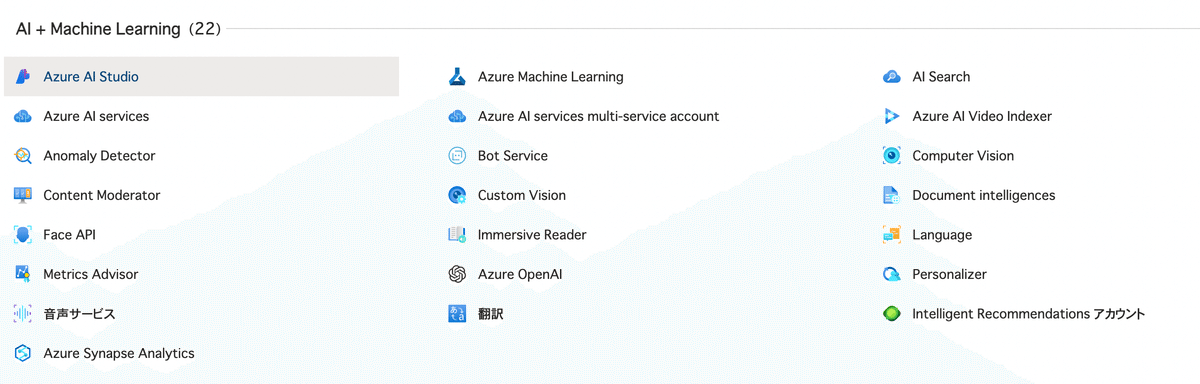Click the Azure AI Studio icon
The width and height of the screenshot is (1200, 384).
(23, 77)
